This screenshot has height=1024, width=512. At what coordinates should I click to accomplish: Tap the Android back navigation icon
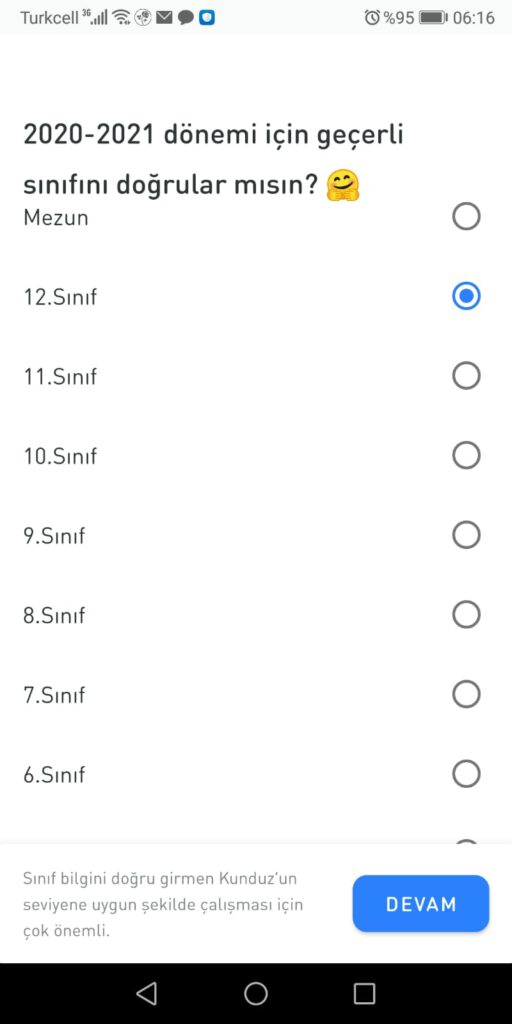[146, 993]
